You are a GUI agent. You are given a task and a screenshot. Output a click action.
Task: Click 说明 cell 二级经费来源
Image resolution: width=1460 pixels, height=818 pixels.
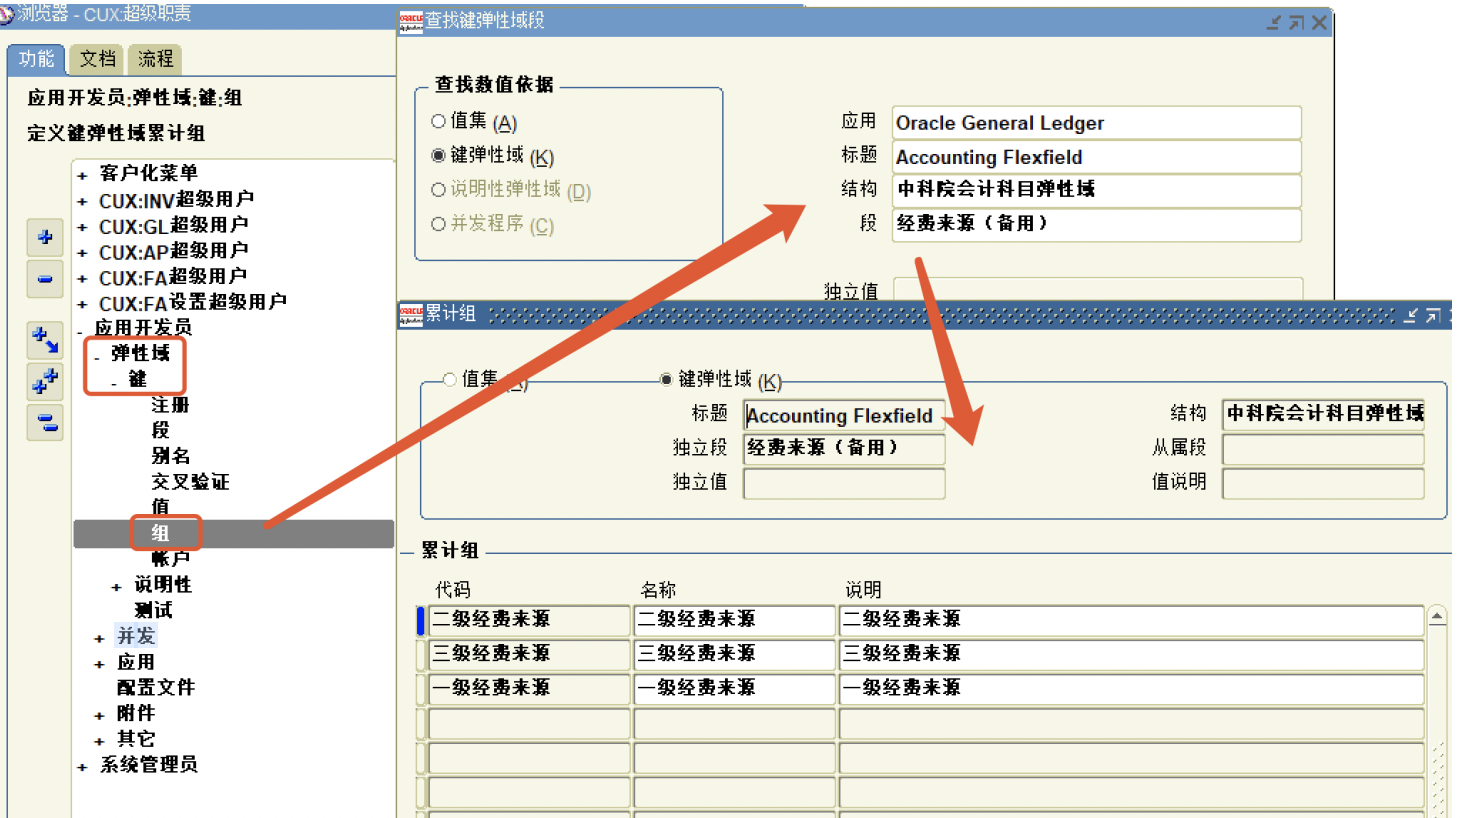pos(1131,620)
